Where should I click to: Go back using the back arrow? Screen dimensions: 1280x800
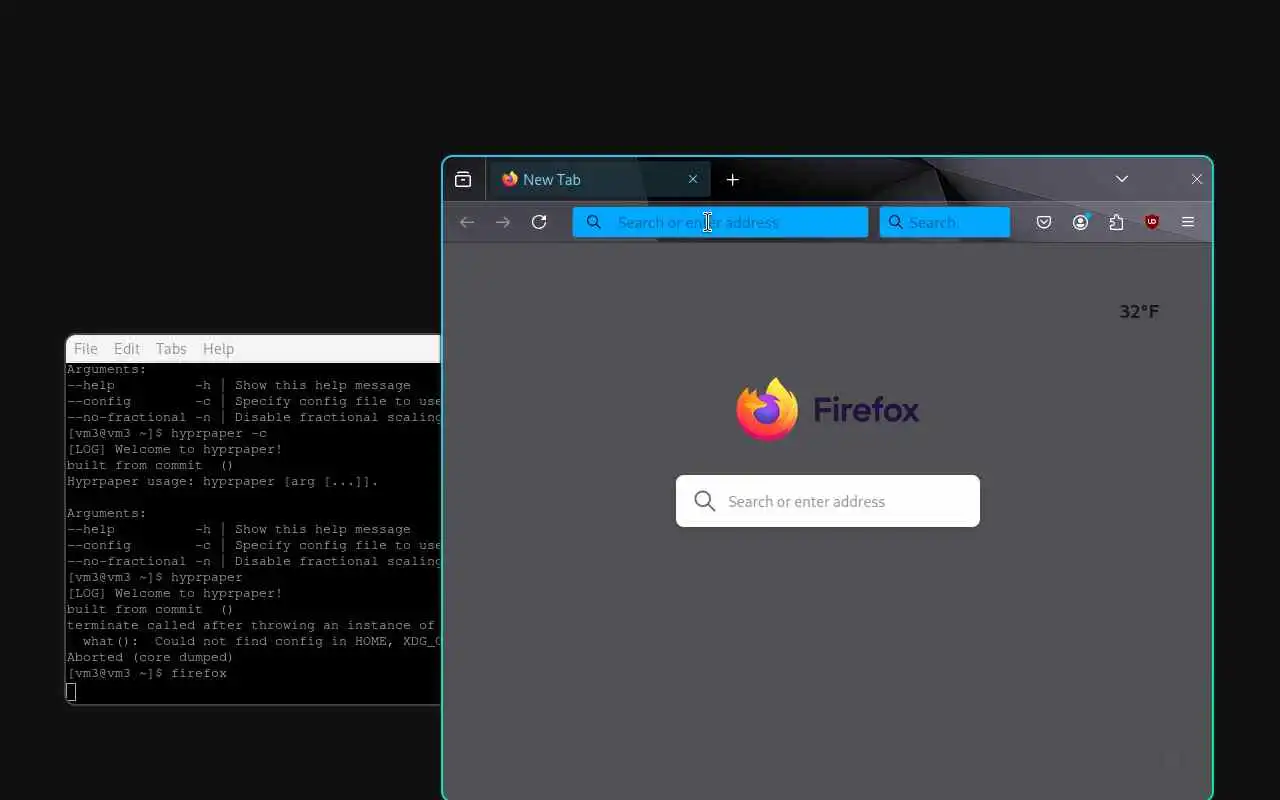click(467, 222)
